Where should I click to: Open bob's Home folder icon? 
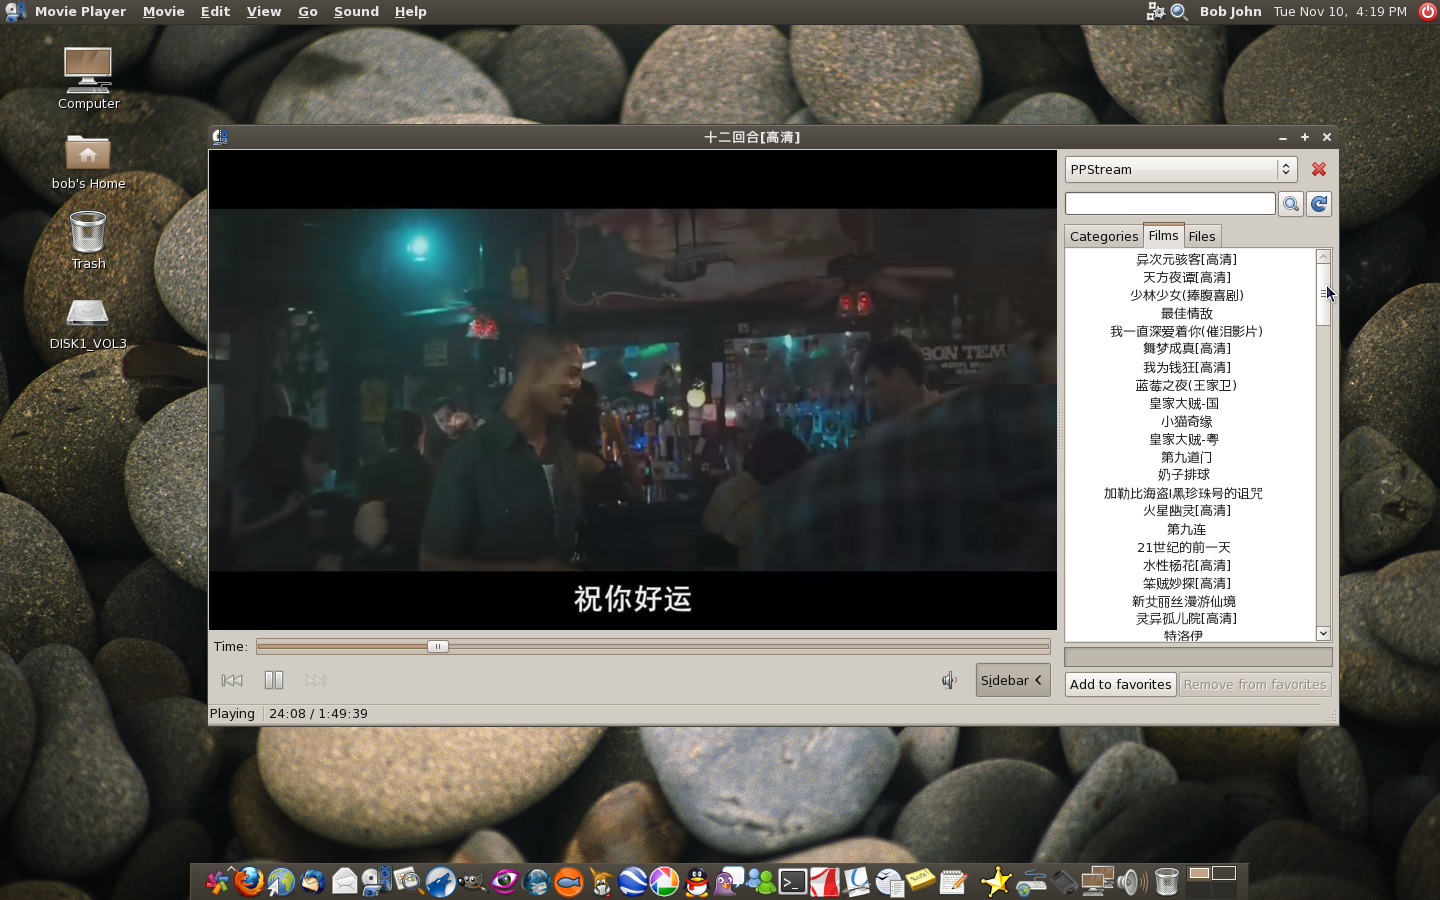click(88, 161)
